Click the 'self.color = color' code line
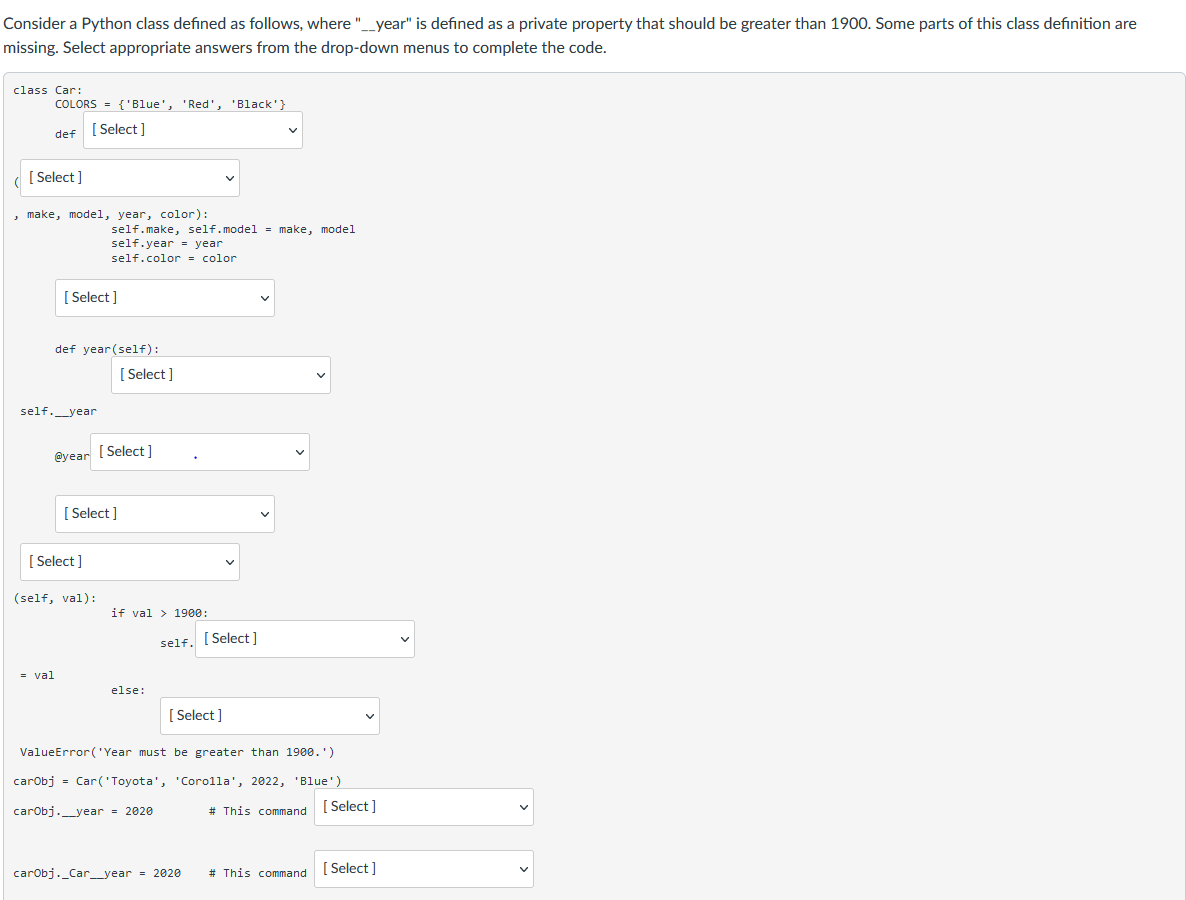Image resolution: width=1186 pixels, height=900 pixels. pos(174,259)
